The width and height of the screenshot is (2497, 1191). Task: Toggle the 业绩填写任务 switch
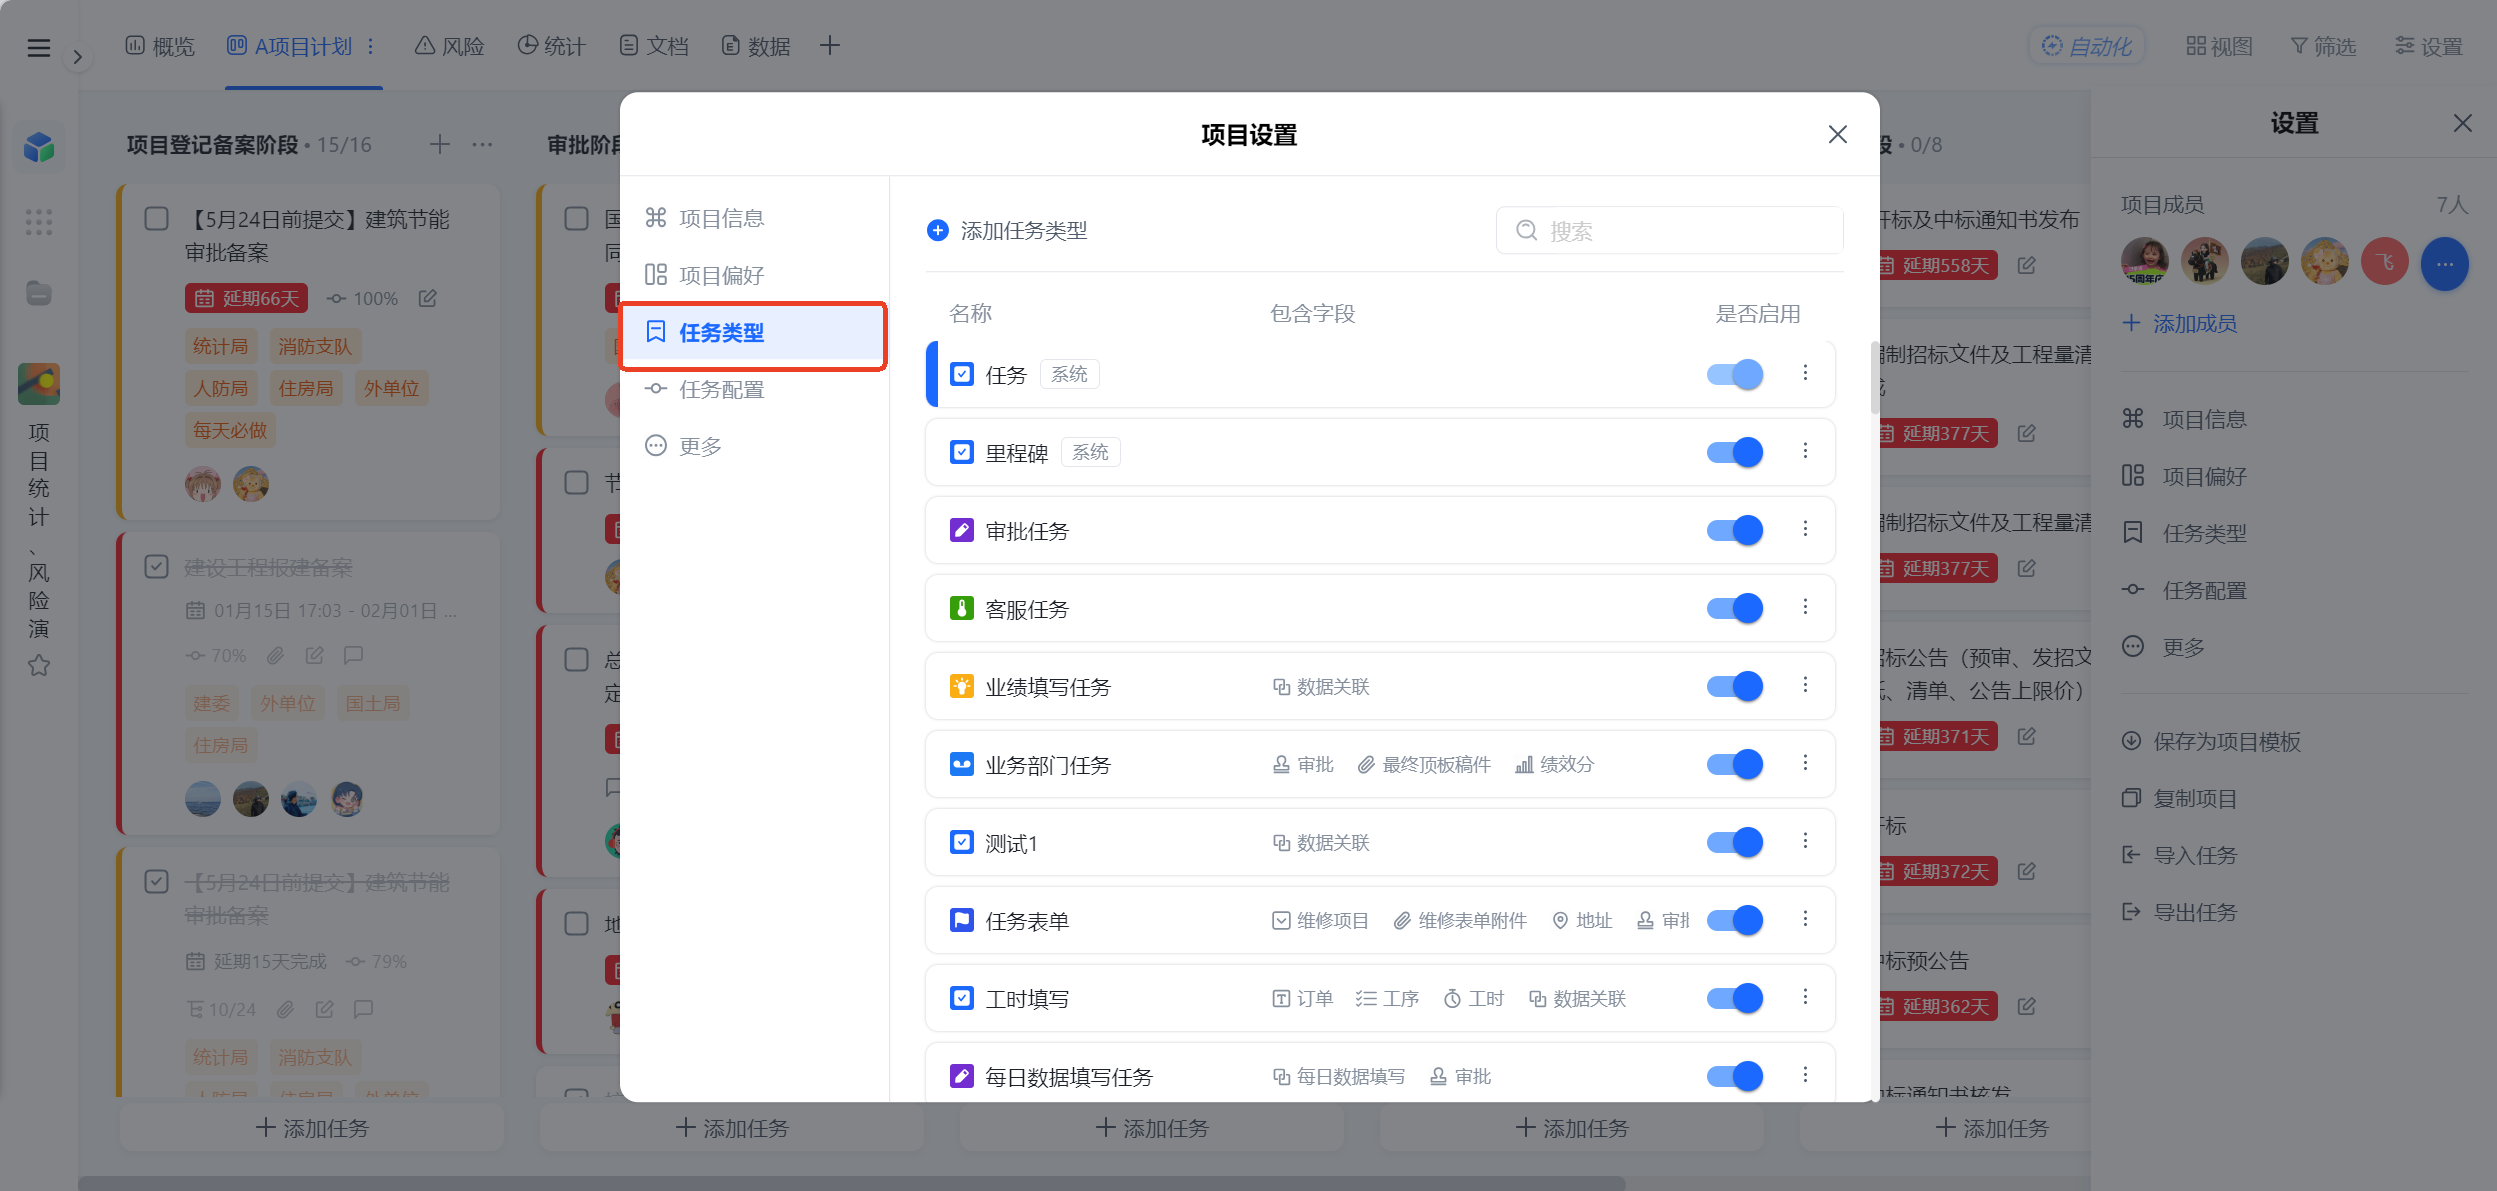[1734, 686]
